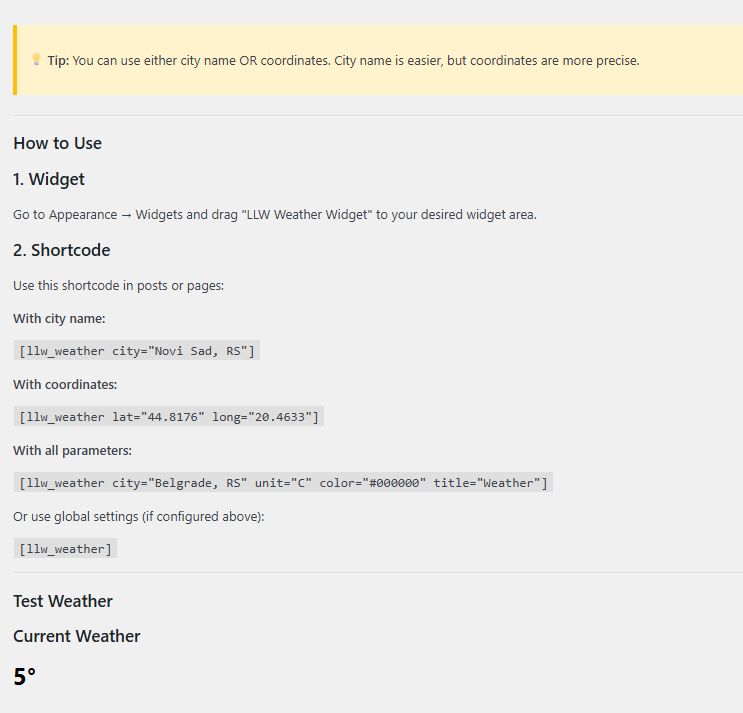Image resolution: width=743 pixels, height=713 pixels.
Task: Click the Appearance → Widgets instruction text
Action: pos(275,215)
